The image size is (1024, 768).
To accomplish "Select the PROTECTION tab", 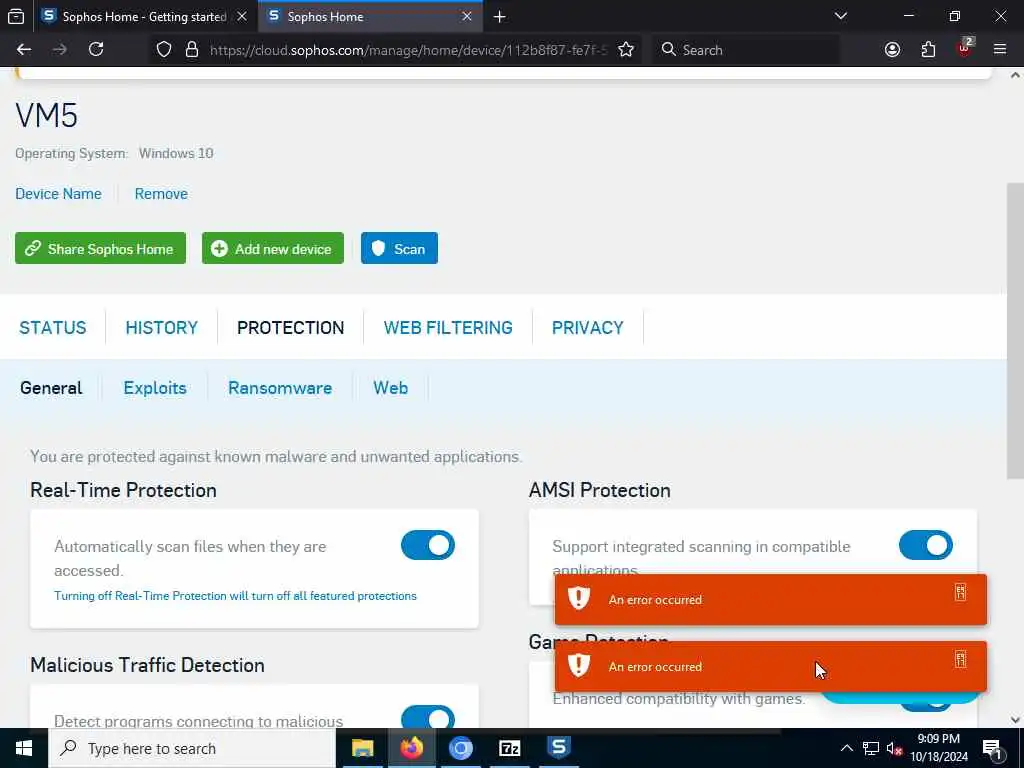I will coord(291,327).
